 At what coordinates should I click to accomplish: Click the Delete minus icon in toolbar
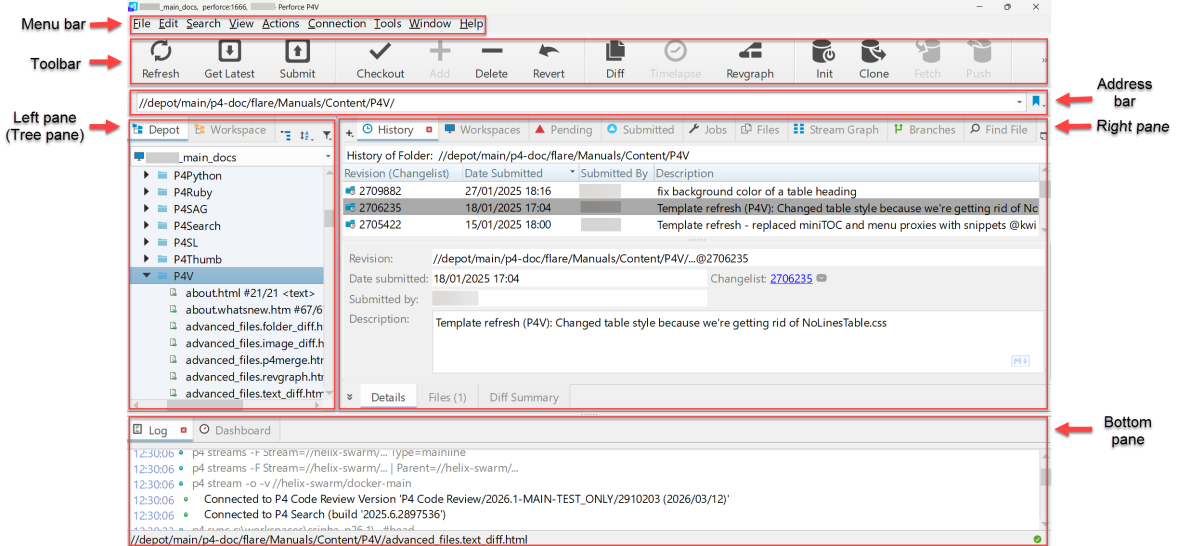(x=492, y=51)
